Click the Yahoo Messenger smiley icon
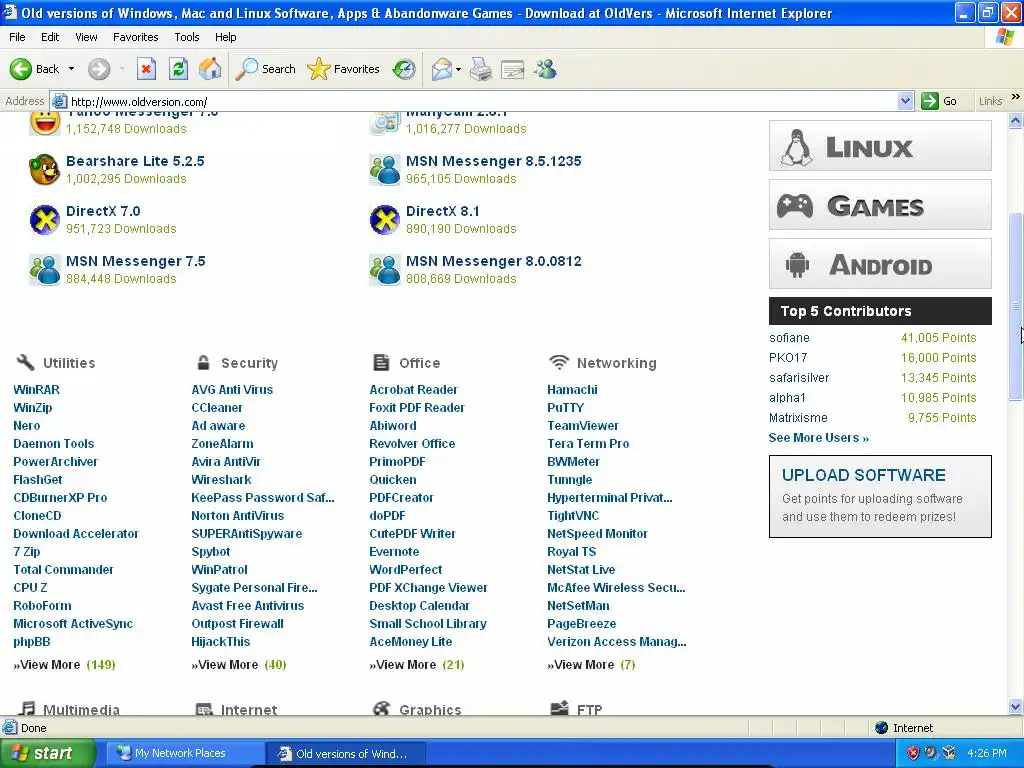 44,123
